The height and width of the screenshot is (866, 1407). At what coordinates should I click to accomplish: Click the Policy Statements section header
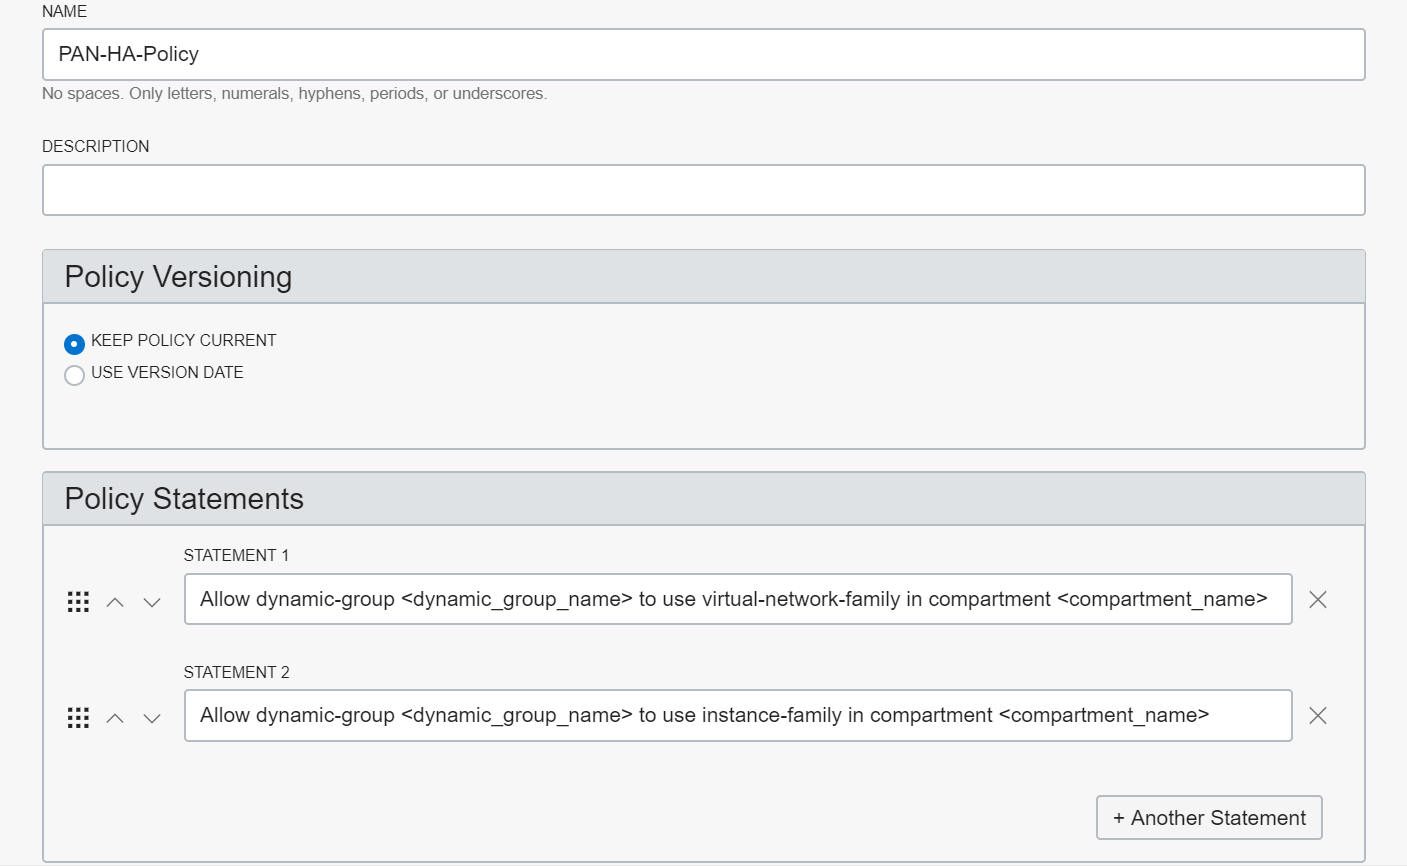pyautogui.click(x=184, y=499)
